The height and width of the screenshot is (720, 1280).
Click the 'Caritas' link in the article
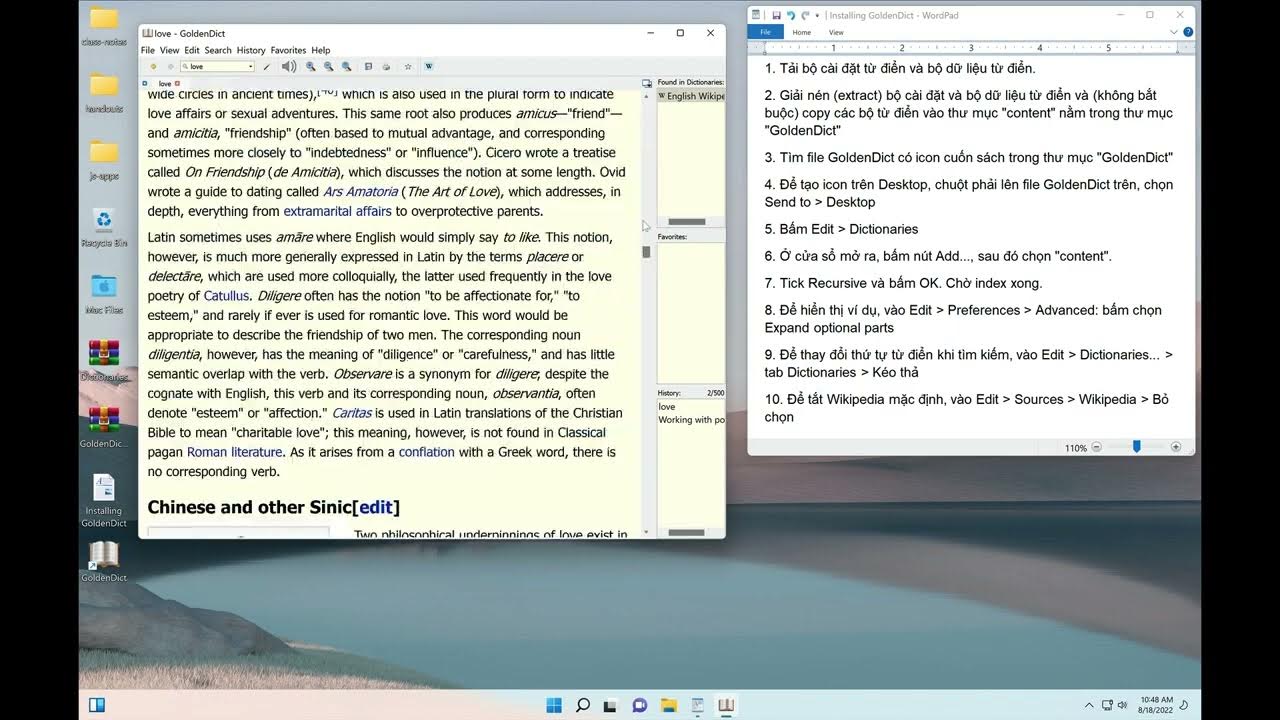point(352,413)
